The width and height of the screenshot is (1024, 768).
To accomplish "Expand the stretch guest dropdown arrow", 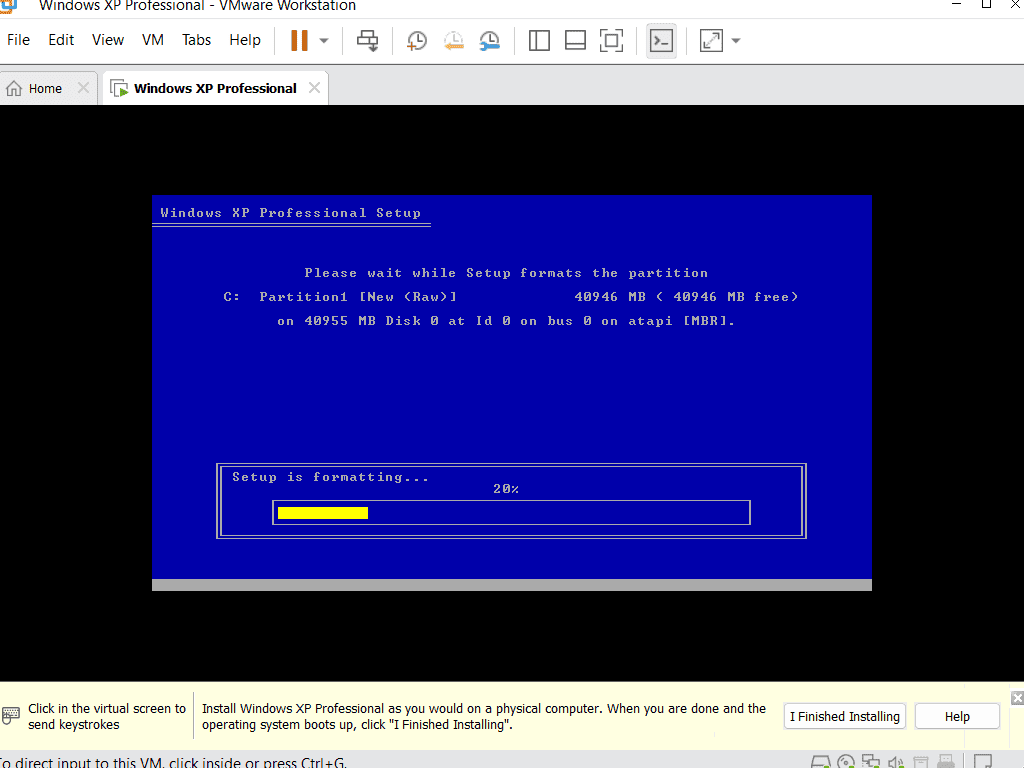I will coord(736,40).
